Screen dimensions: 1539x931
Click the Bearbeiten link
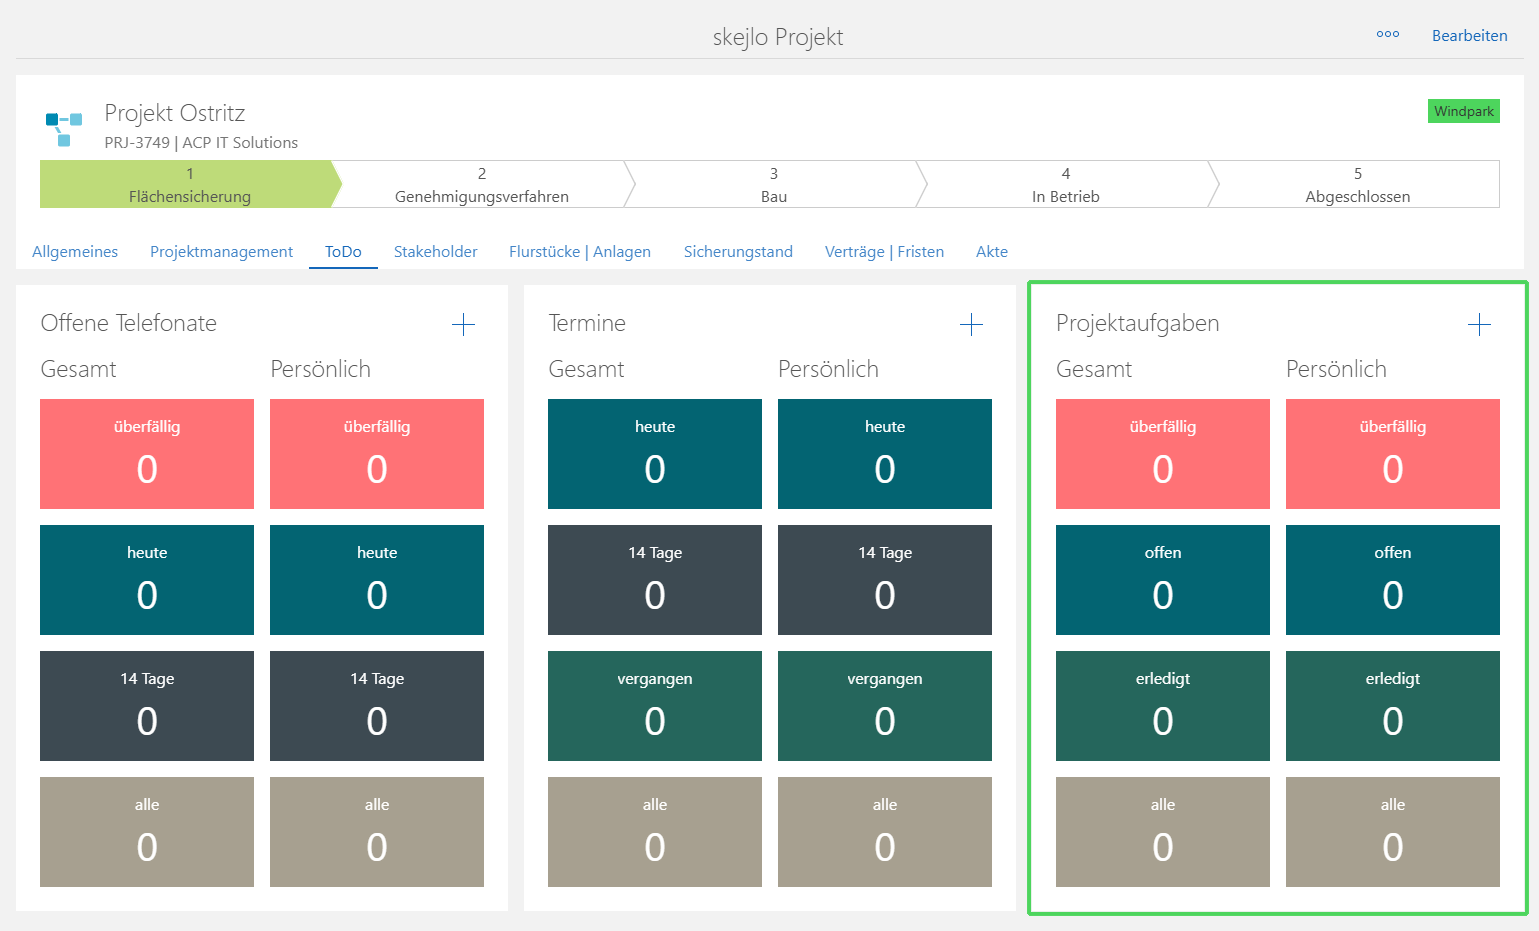tap(1469, 36)
